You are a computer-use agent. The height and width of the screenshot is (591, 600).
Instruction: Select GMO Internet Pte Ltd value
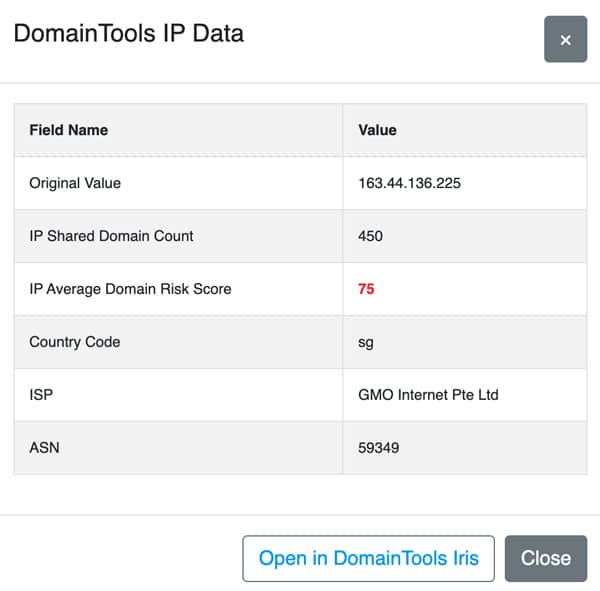(428, 395)
